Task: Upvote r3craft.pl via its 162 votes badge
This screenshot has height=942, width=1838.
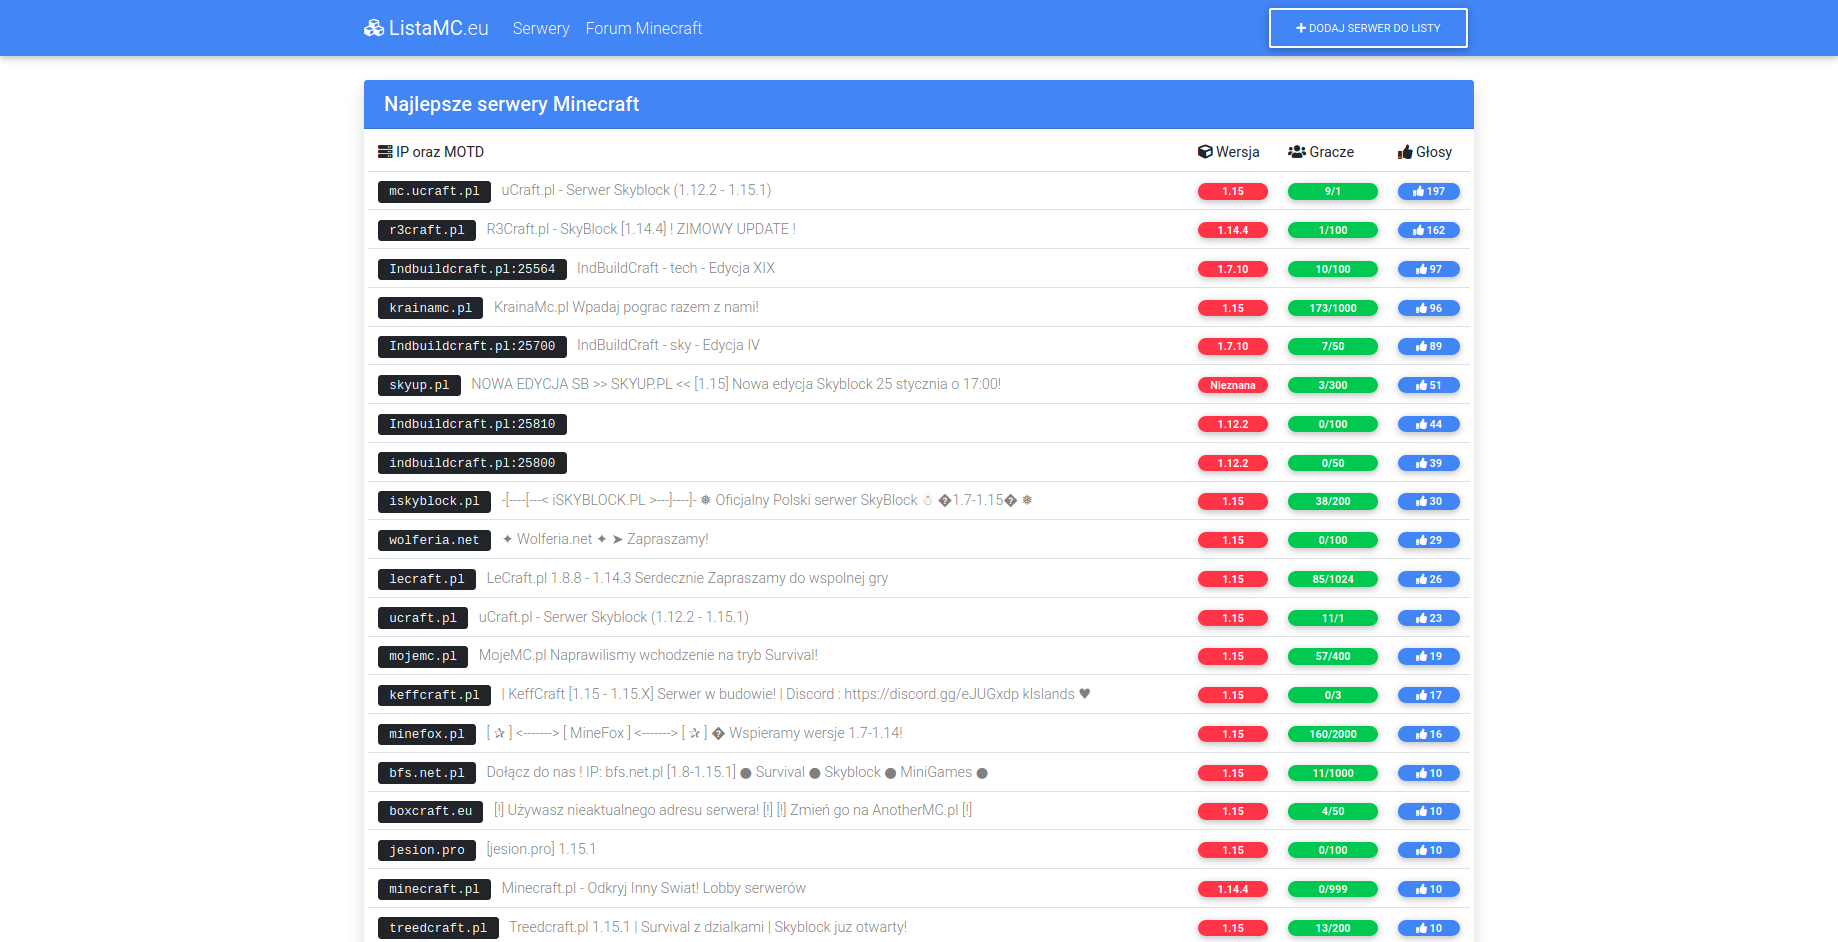Action: point(1428,230)
